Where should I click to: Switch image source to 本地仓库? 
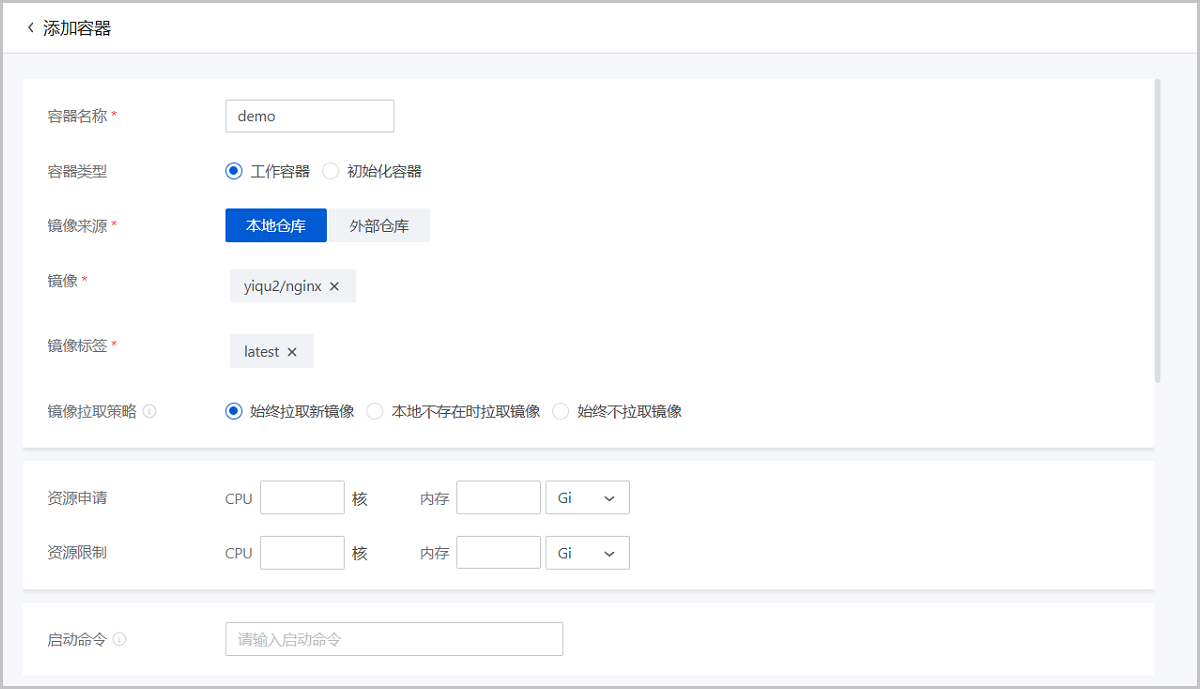277,226
